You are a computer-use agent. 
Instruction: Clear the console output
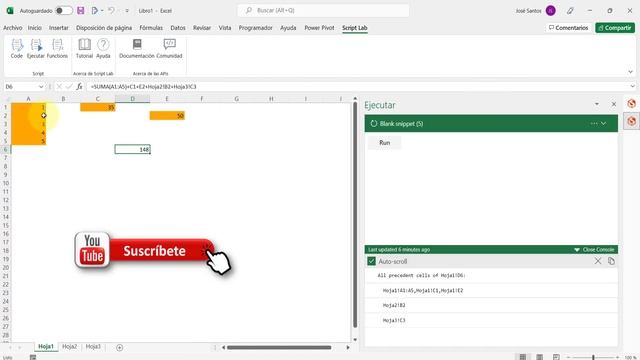tap(598, 261)
